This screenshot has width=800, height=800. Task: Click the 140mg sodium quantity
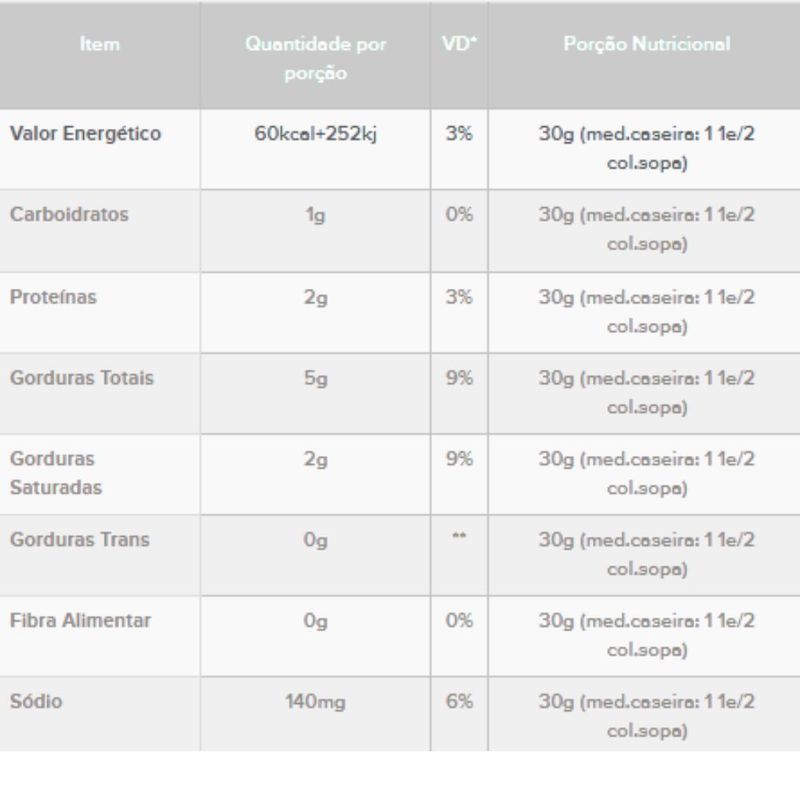pyautogui.click(x=315, y=703)
